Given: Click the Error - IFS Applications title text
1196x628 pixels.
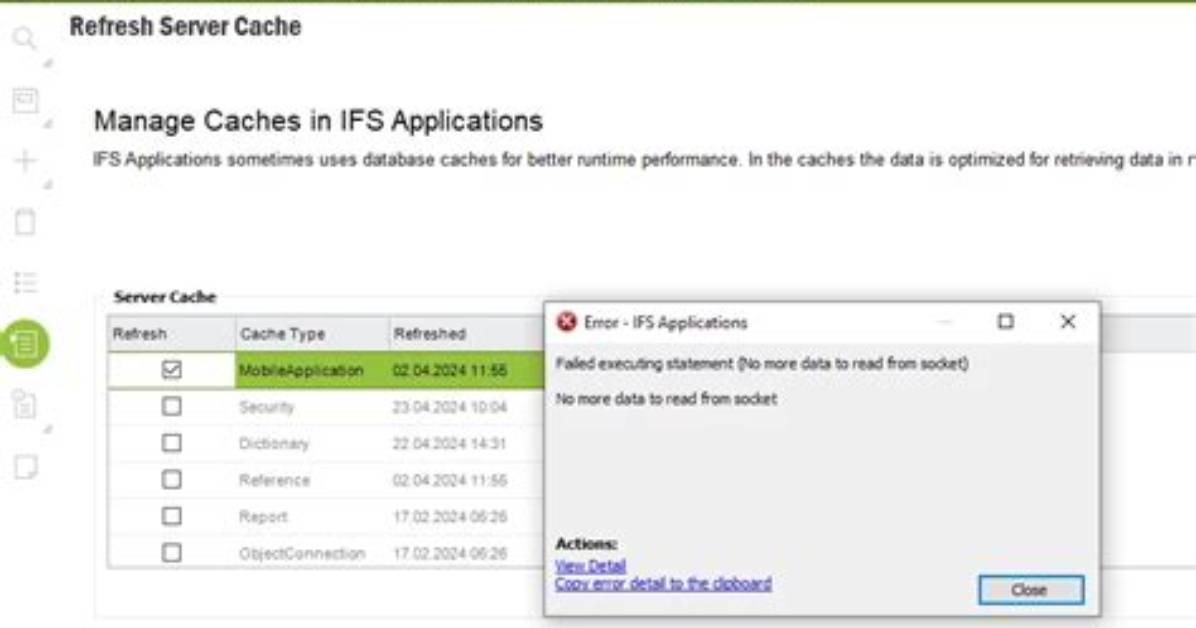Looking at the screenshot, I should click(x=666, y=322).
